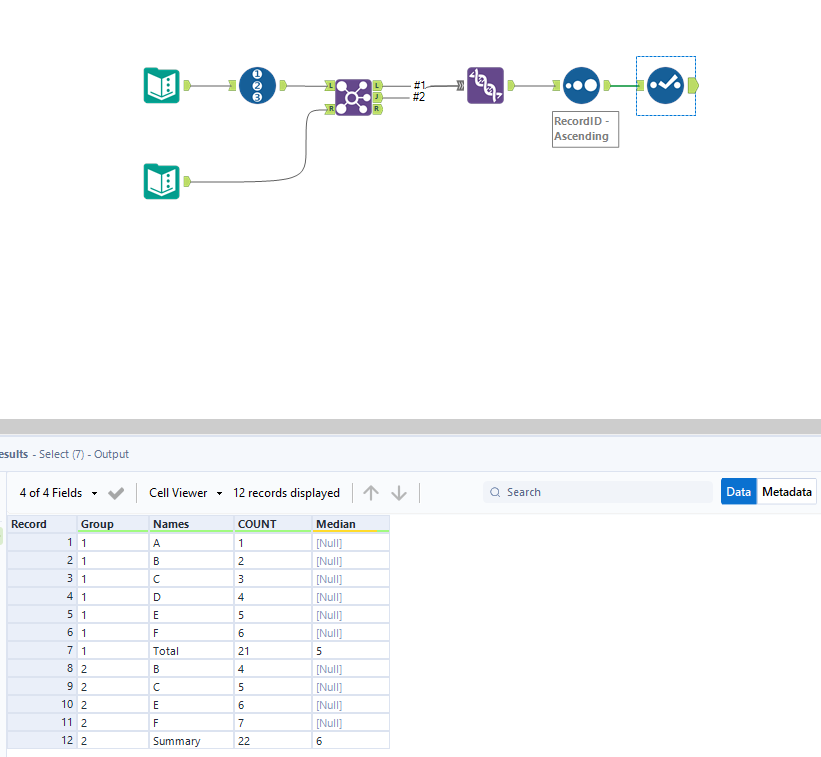This screenshot has width=821, height=757.
Task: Select the second Input Data tool
Action: pyautogui.click(x=161, y=181)
